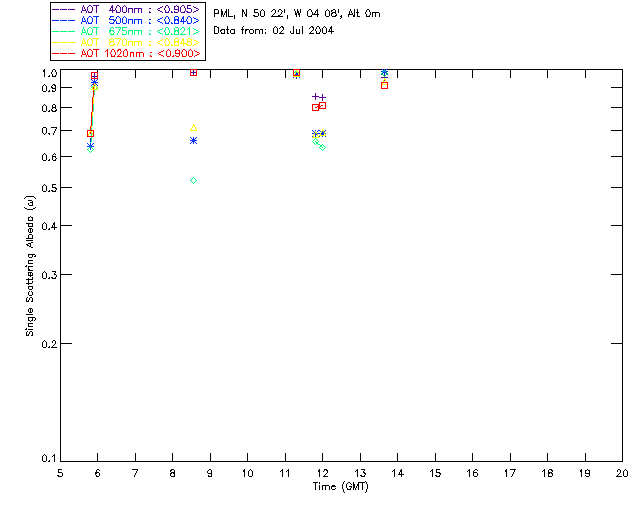Click the x-axis tick label 11
Image resolution: width=640 pixels, height=512 pixels.
(x=285, y=473)
